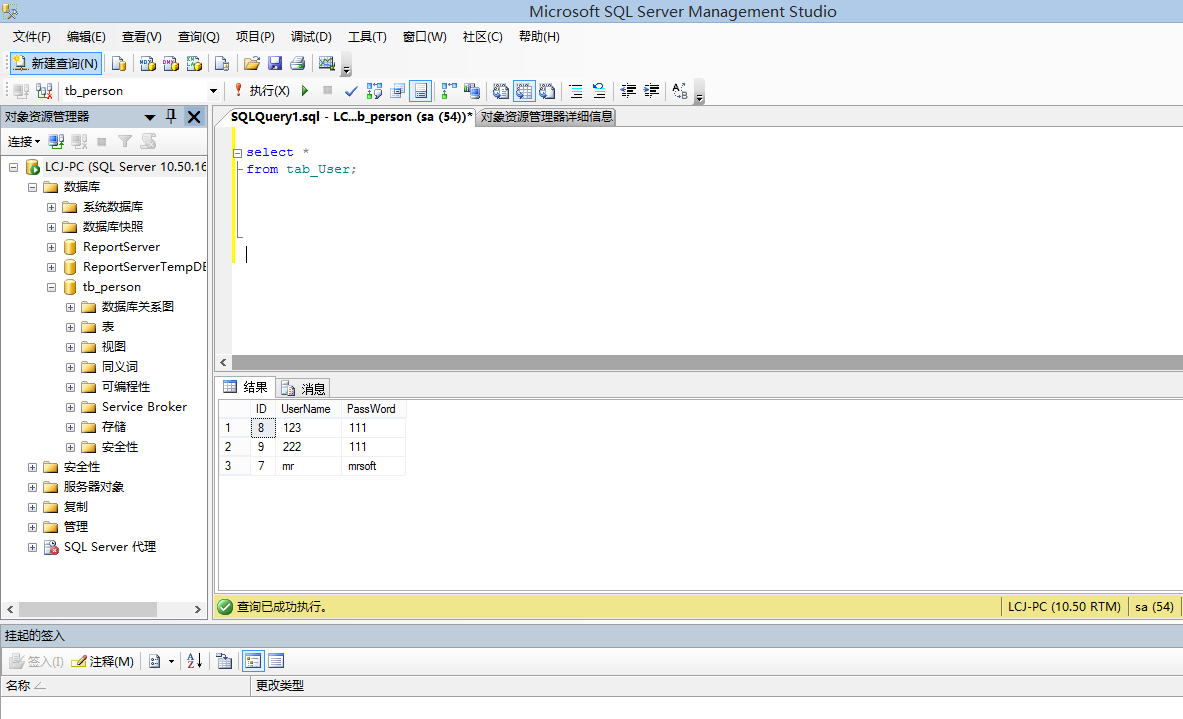1183x719 pixels.
Task: Expand the Service Broker folder
Action: 70,407
